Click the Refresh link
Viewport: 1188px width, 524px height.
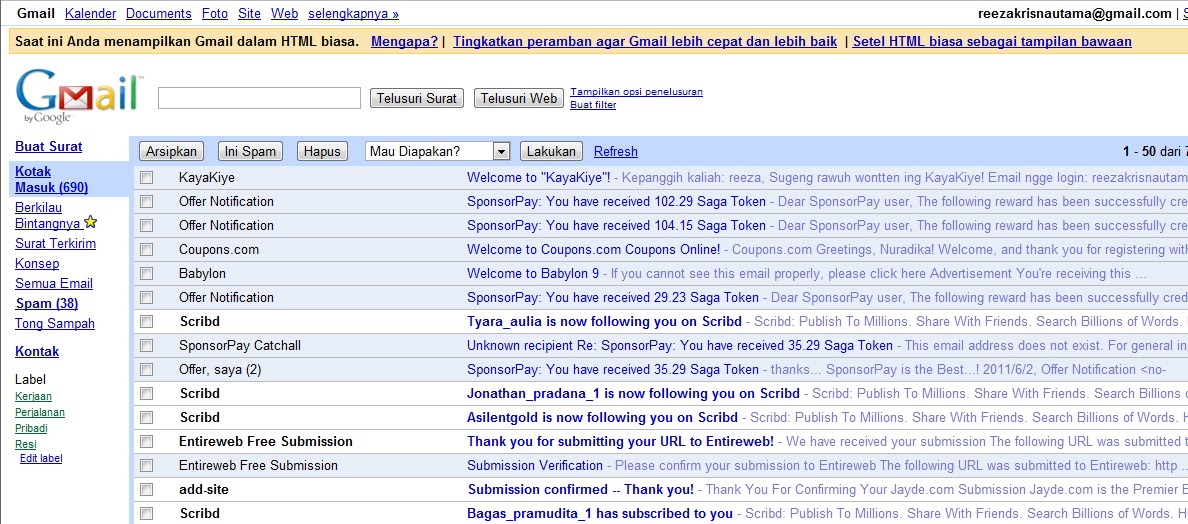point(615,151)
